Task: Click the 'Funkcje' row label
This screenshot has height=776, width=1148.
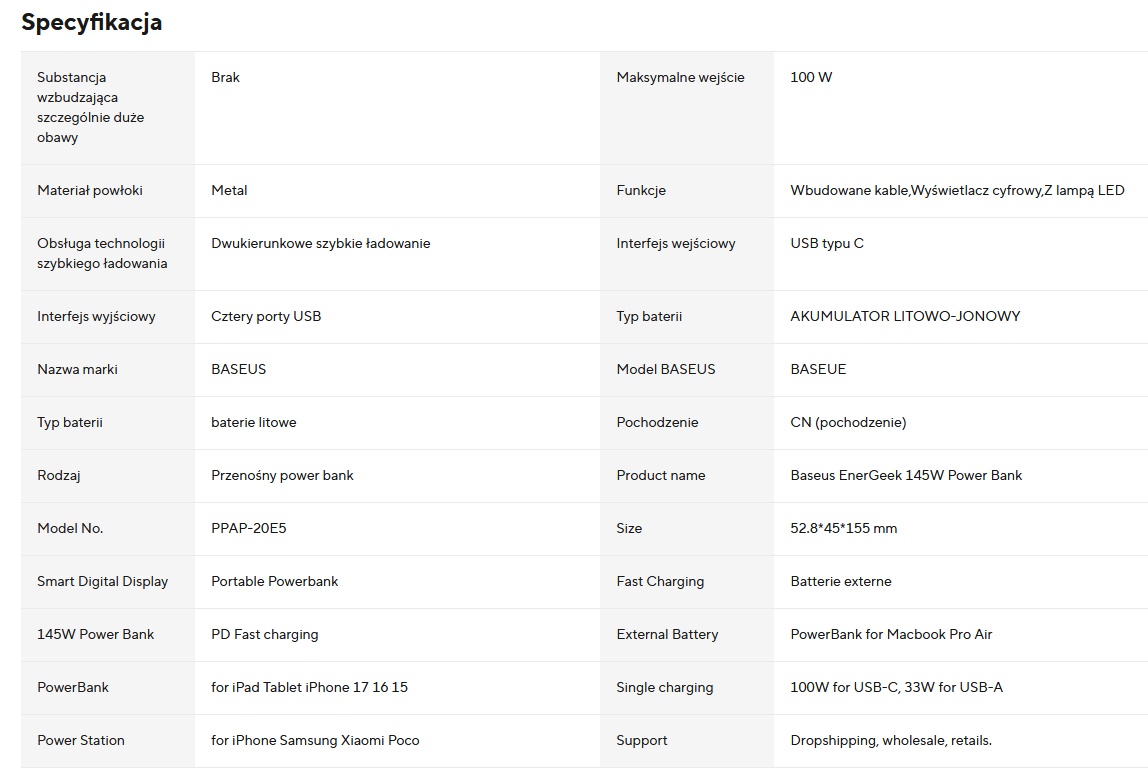Action: coord(641,190)
